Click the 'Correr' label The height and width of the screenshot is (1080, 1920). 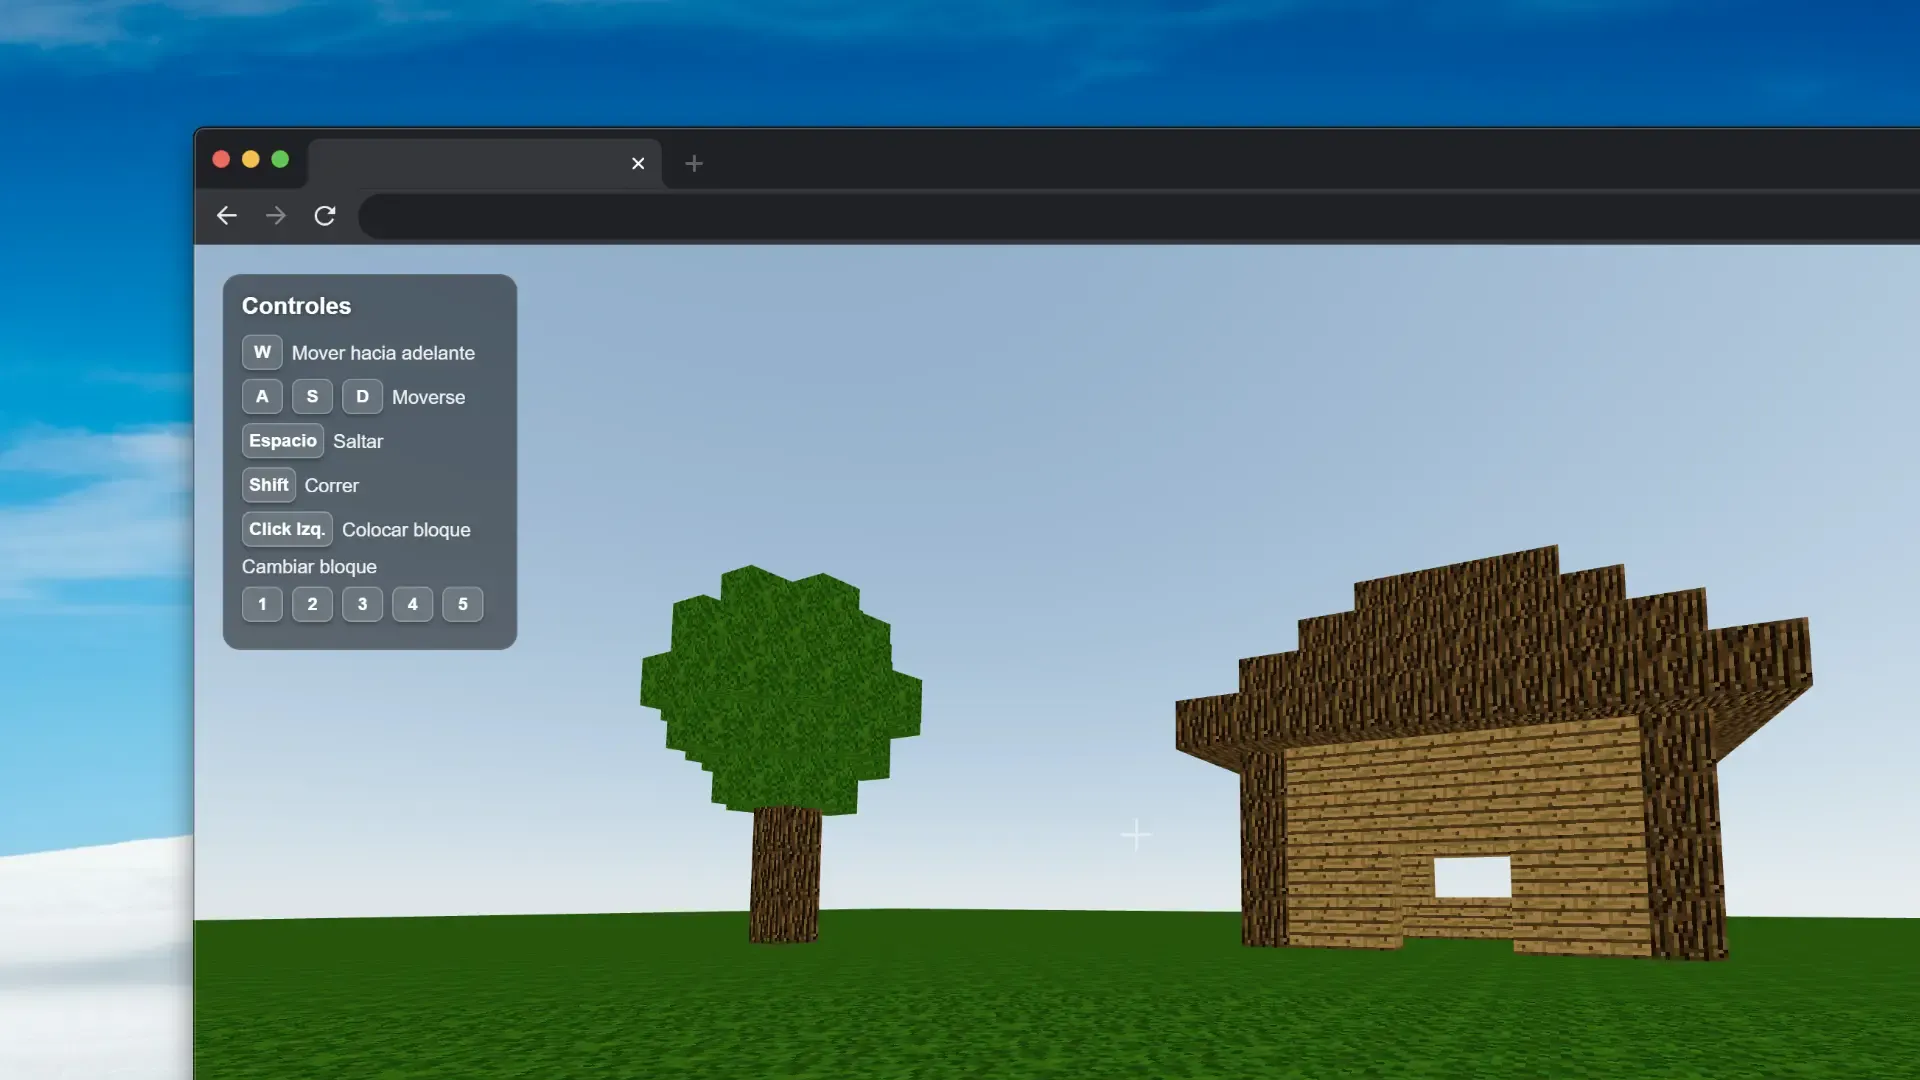tap(332, 485)
